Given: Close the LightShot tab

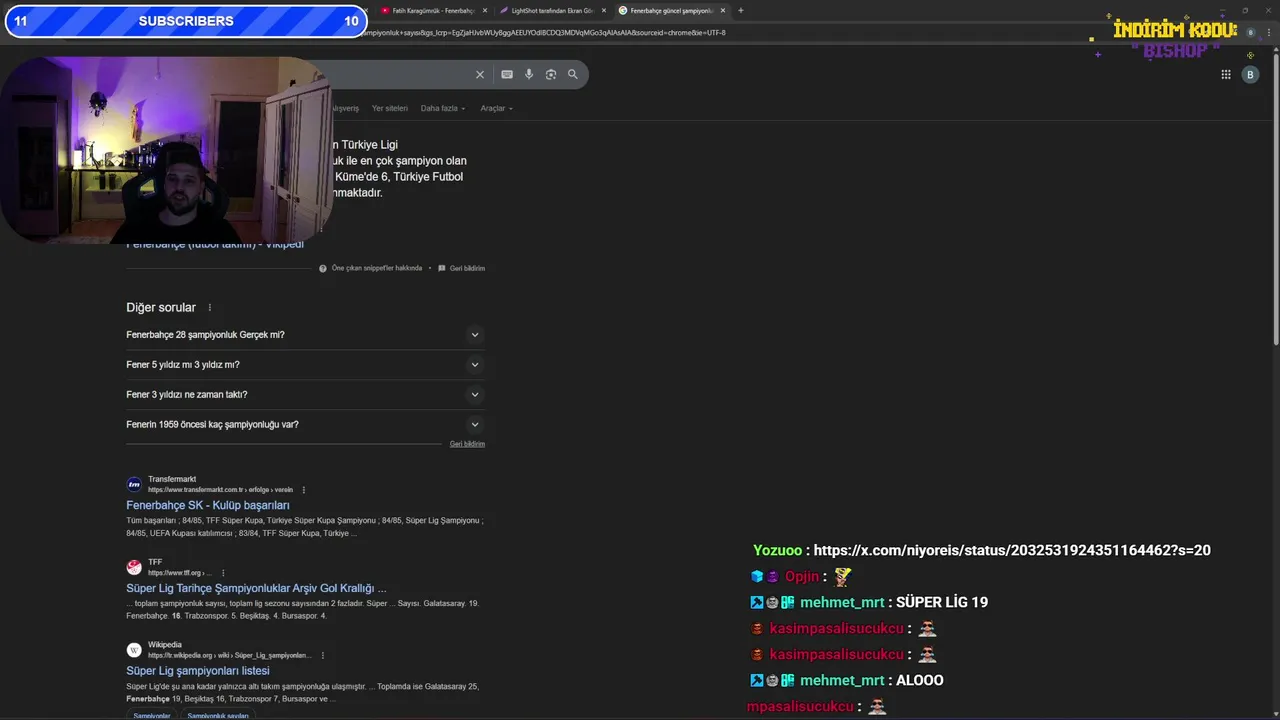Looking at the screenshot, I should (604, 10).
